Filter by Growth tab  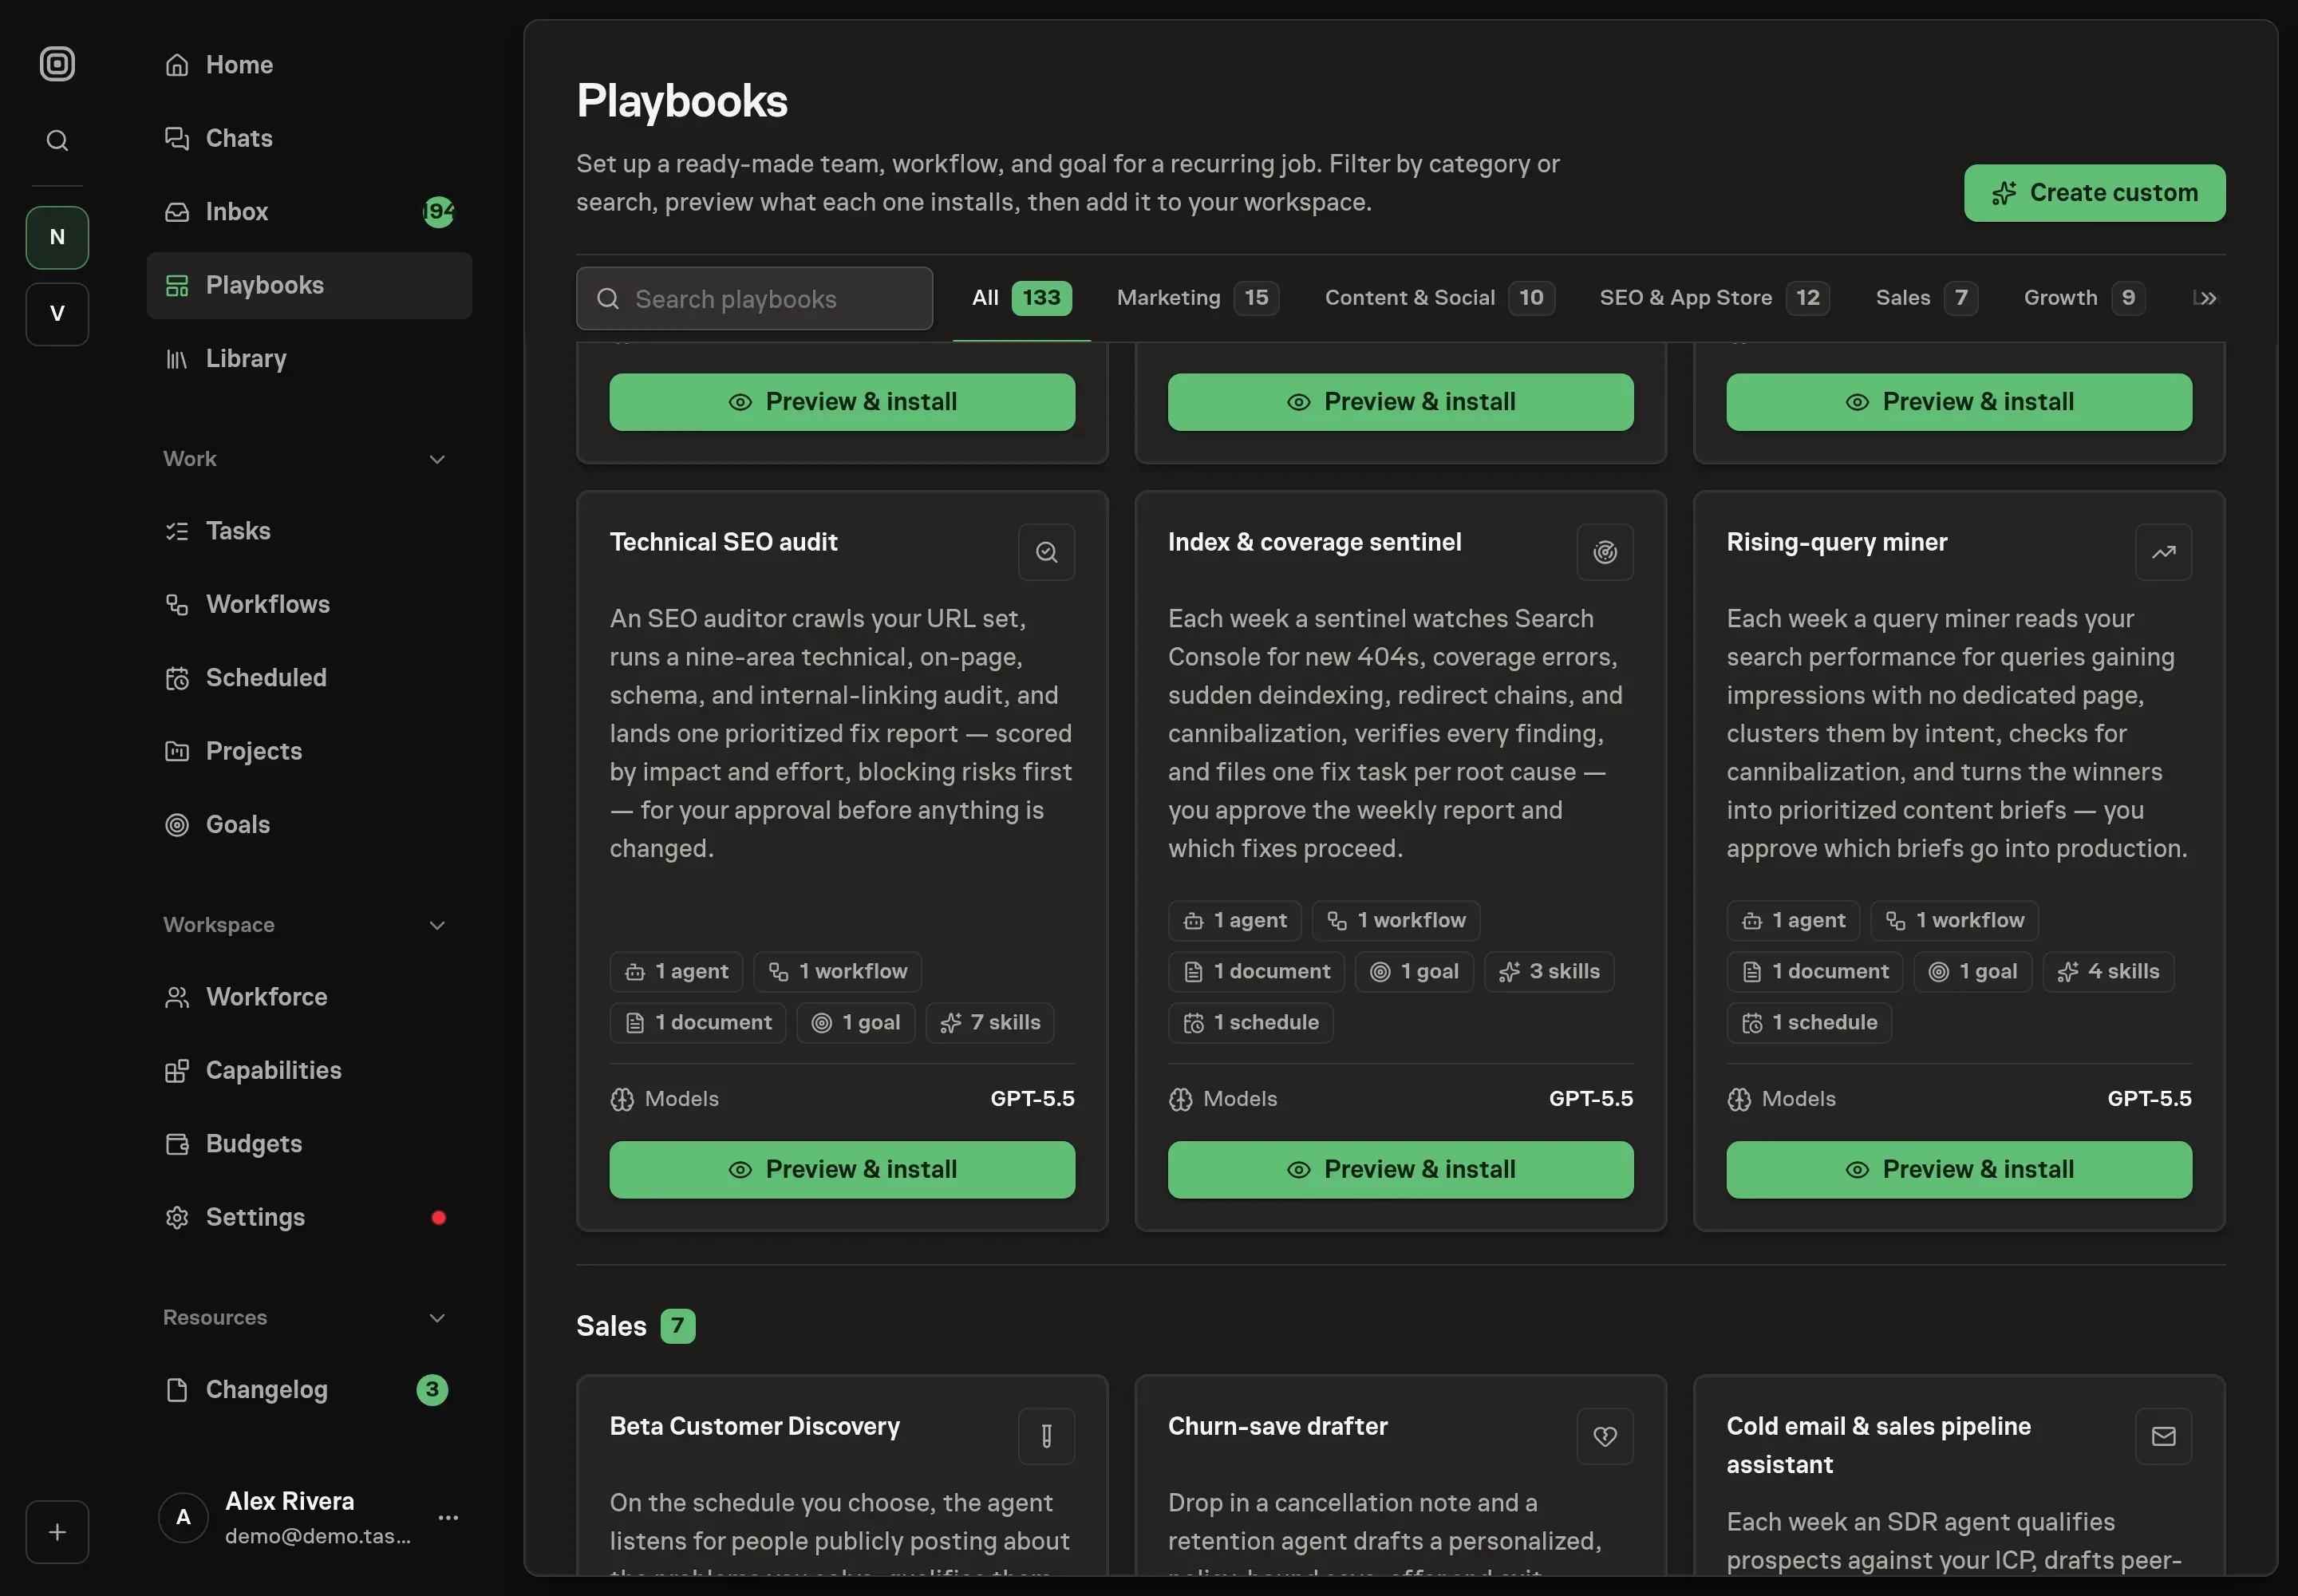tap(2084, 298)
